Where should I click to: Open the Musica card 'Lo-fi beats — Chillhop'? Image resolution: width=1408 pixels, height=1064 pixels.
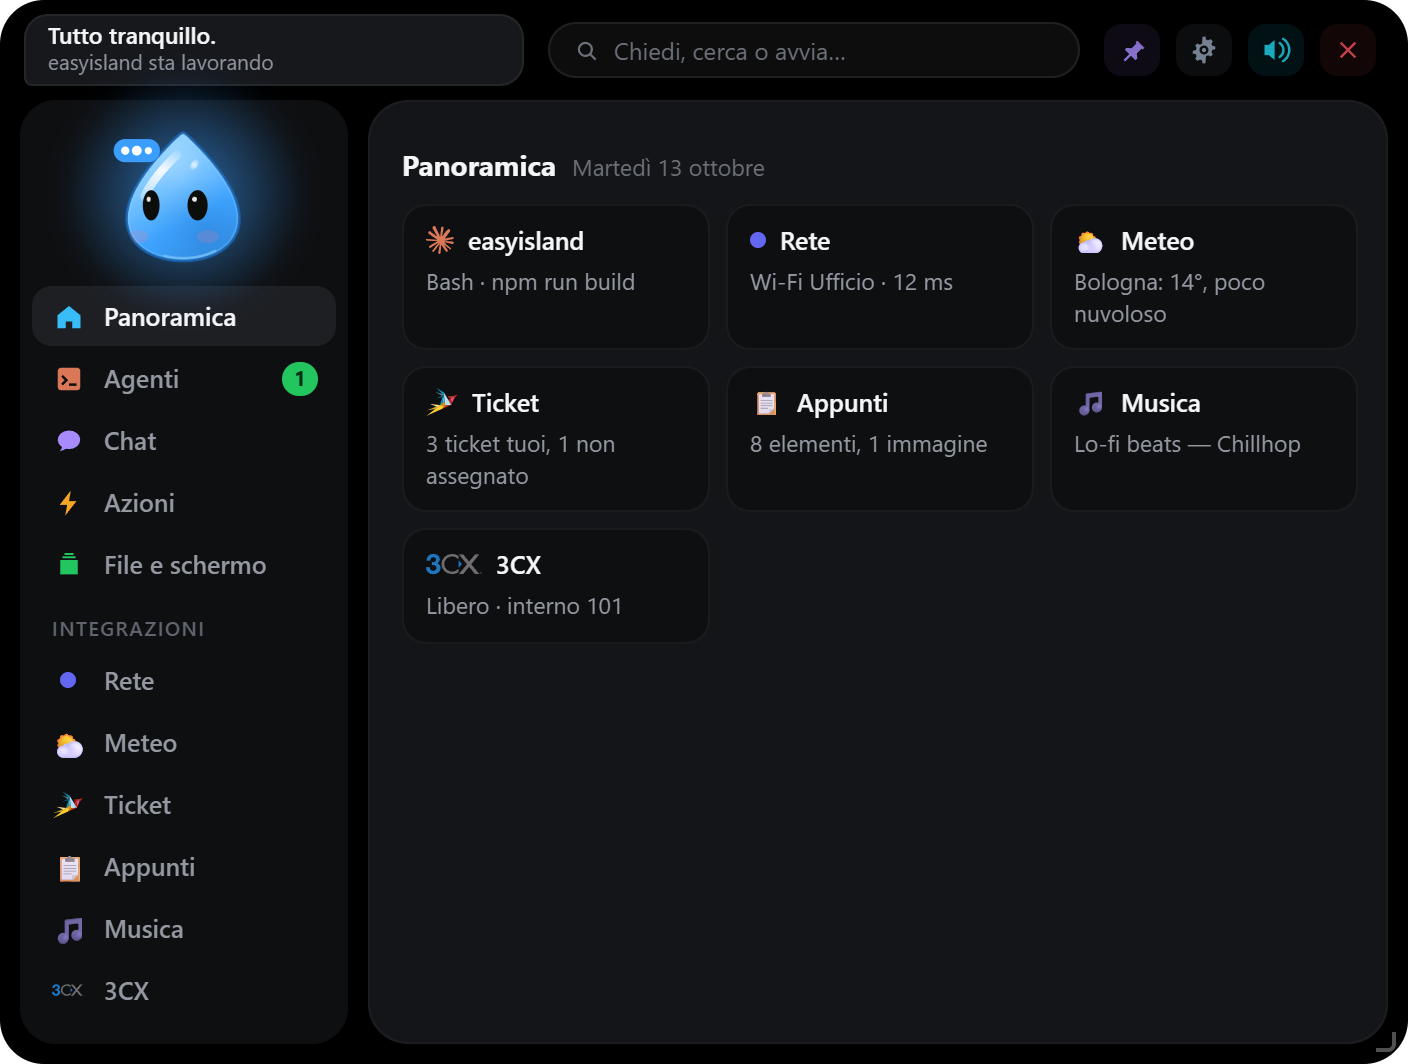tap(1204, 439)
